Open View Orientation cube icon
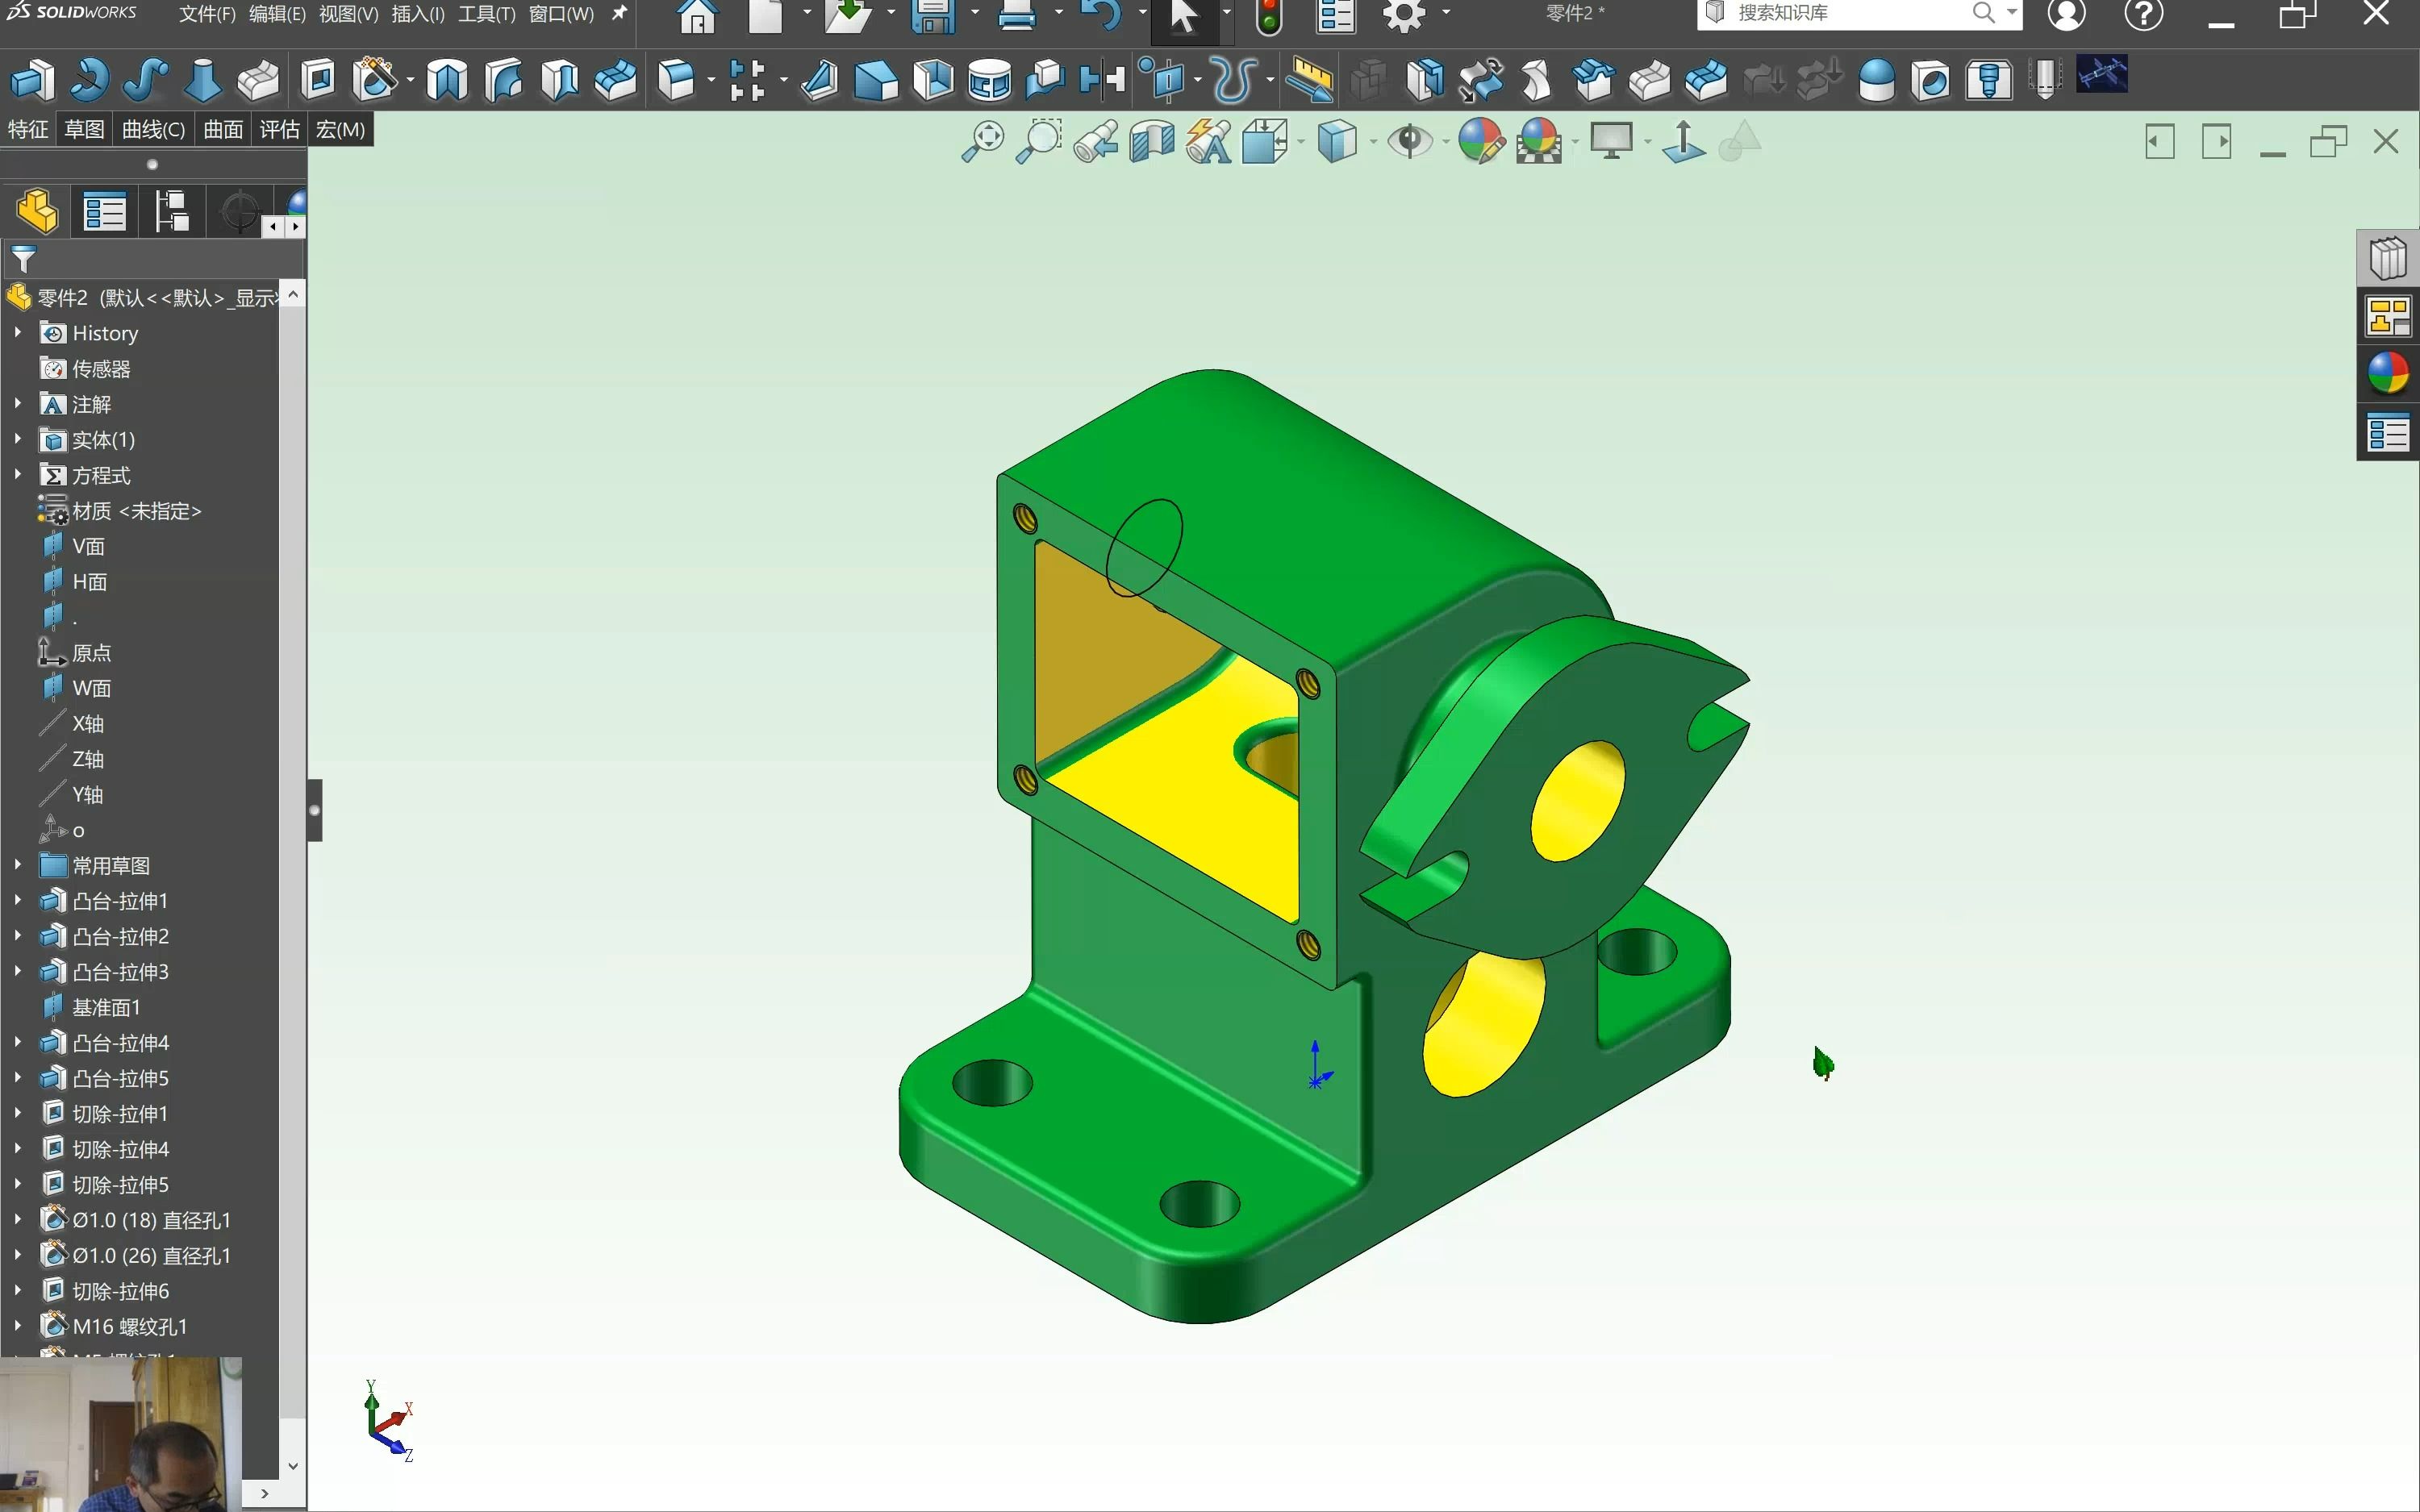Image resolution: width=2420 pixels, height=1512 pixels. click(1266, 142)
